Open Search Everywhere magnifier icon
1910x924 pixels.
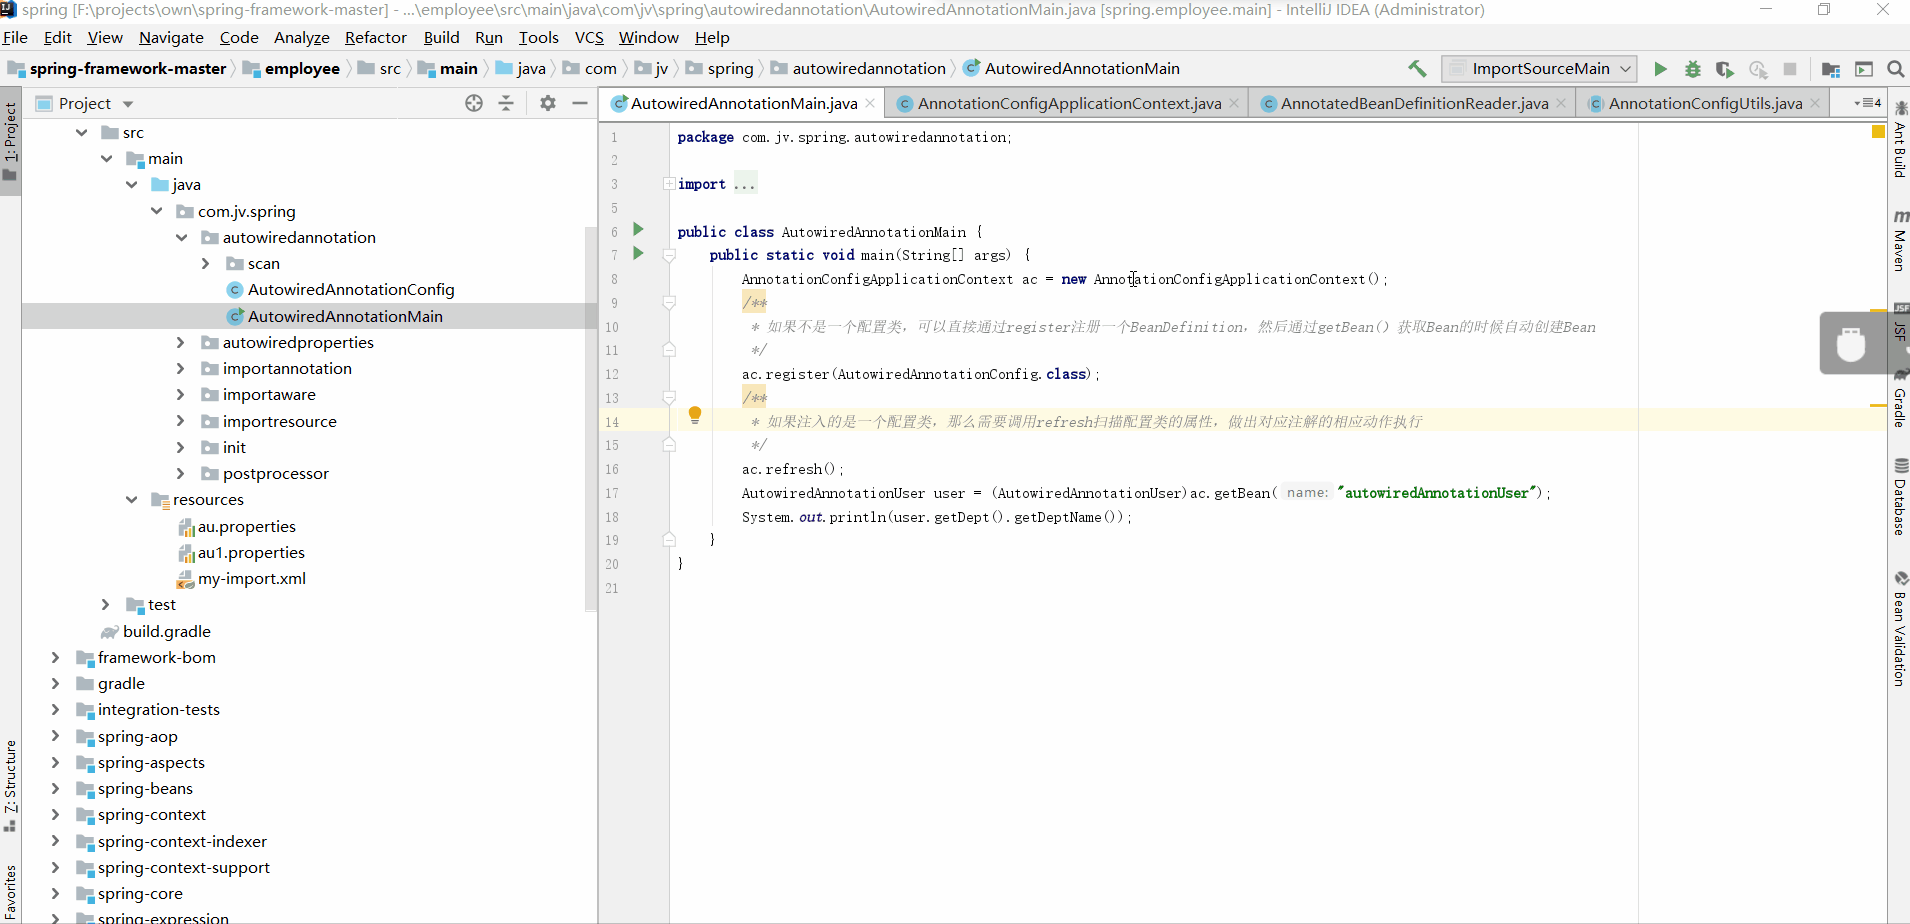click(1895, 69)
